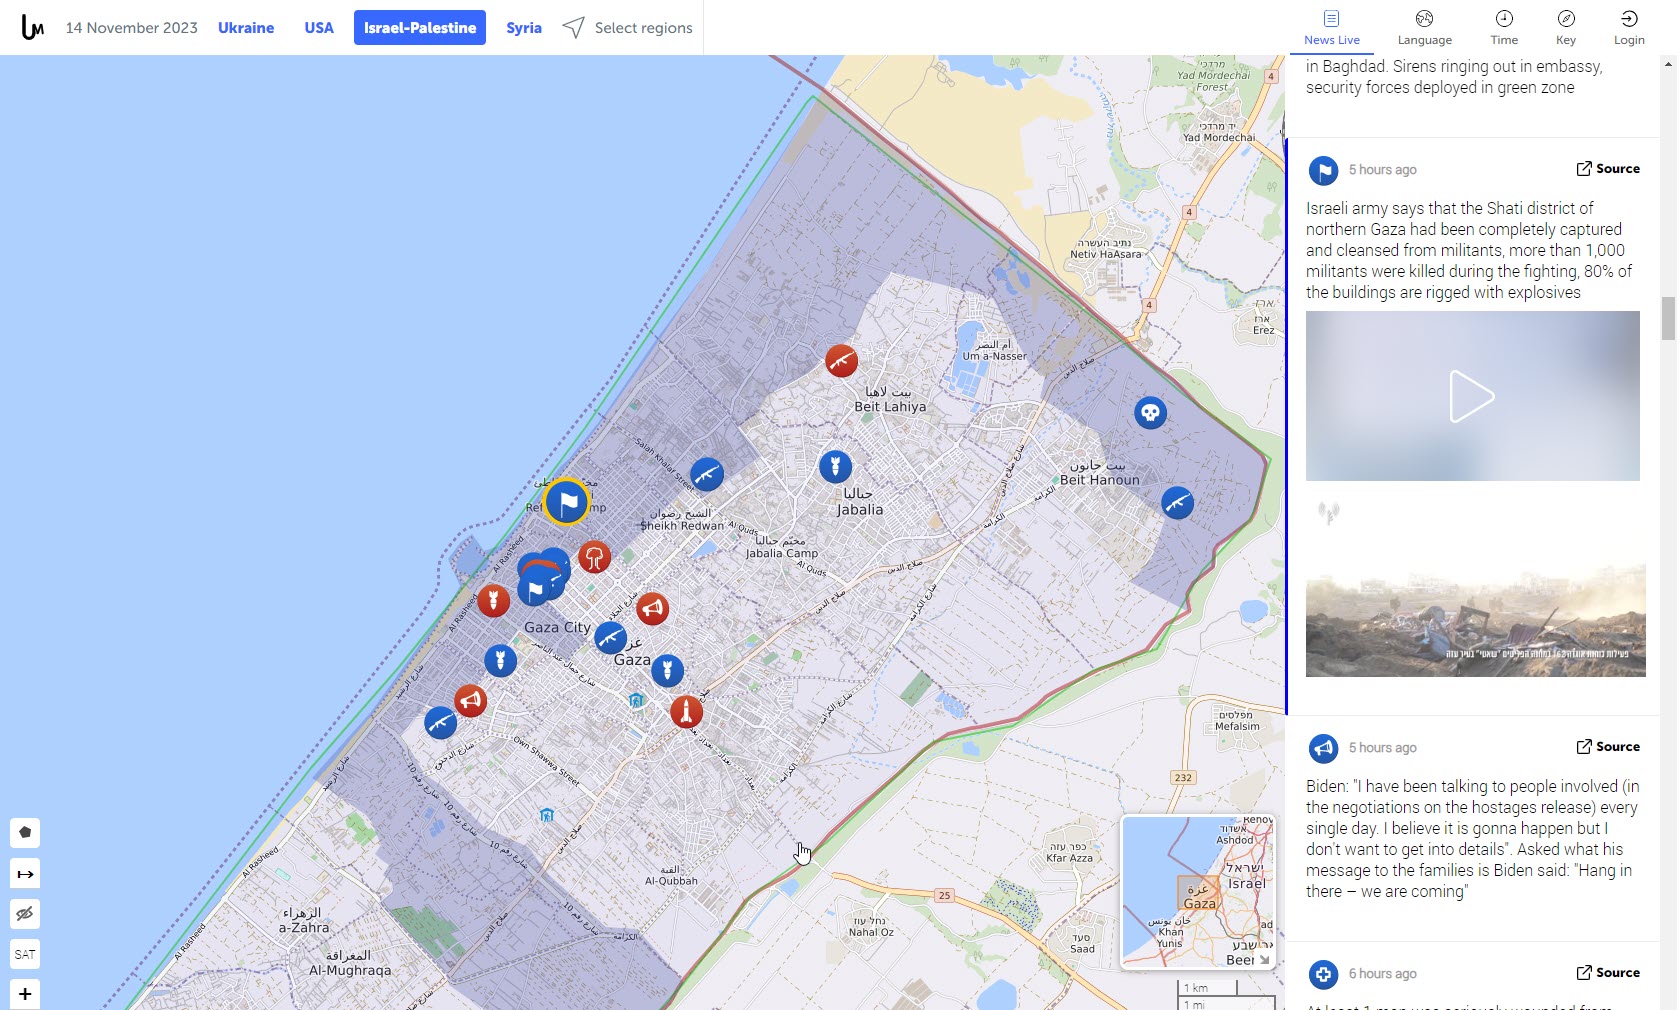Expand the minimap with the arrow icon
1680x1010 pixels.
1264,960
